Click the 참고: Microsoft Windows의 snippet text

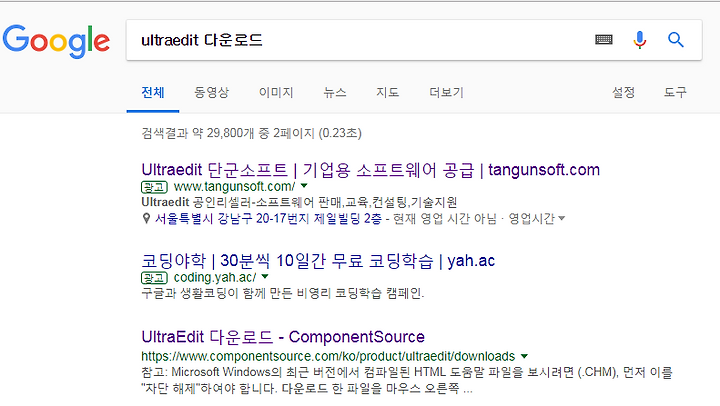[407, 380]
